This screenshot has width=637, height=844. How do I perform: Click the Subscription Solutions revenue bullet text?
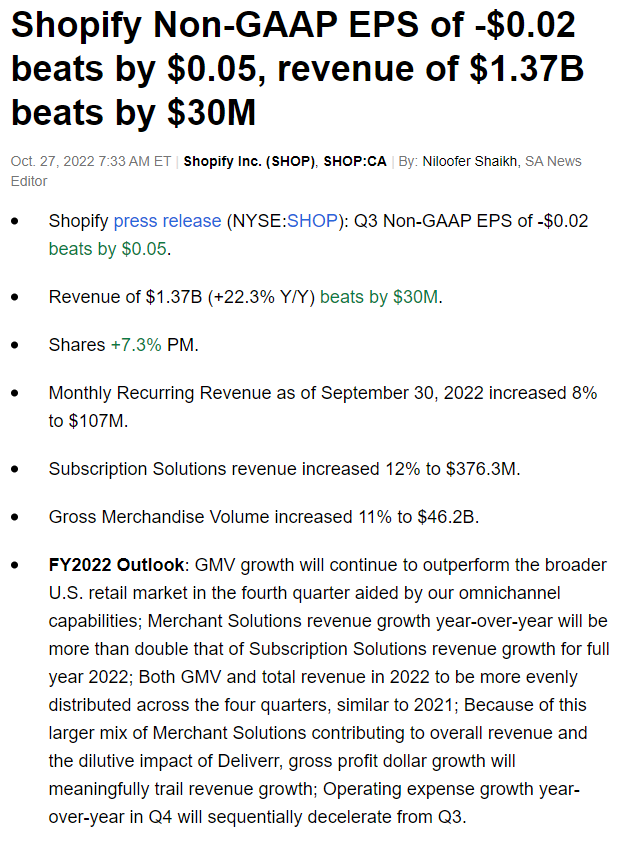click(x=284, y=468)
